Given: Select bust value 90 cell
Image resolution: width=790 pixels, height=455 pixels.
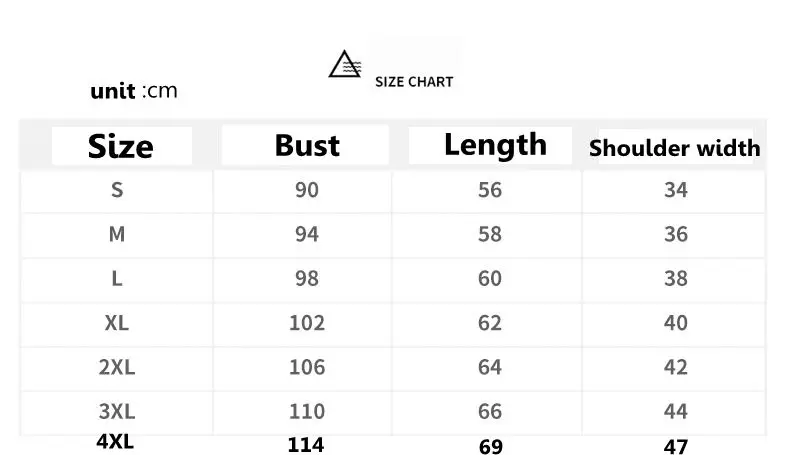Looking at the screenshot, I should tap(307, 190).
